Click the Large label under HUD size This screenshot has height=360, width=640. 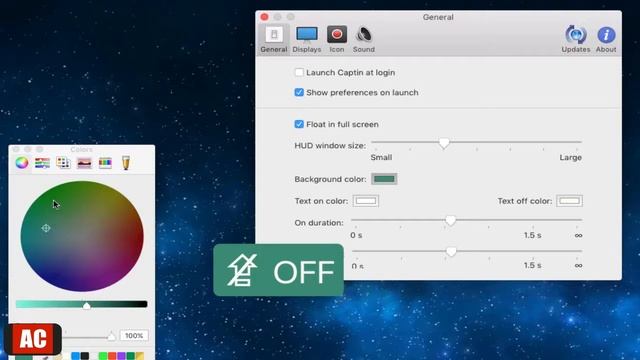570,158
